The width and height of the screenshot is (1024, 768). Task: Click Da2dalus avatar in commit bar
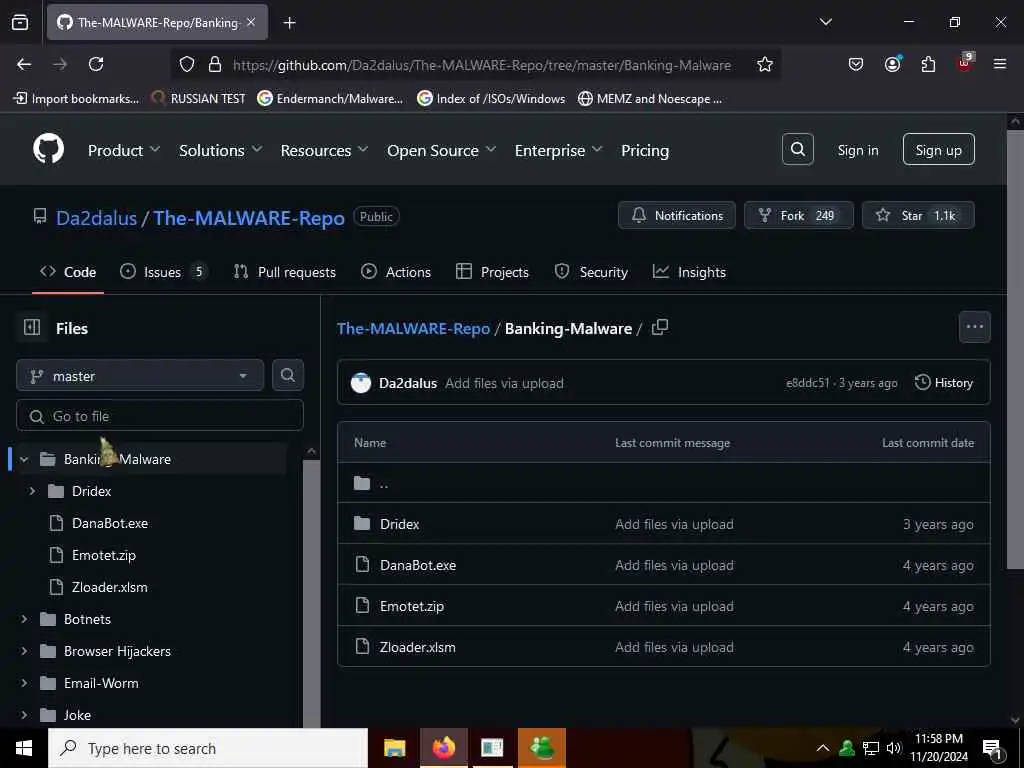tap(360, 383)
